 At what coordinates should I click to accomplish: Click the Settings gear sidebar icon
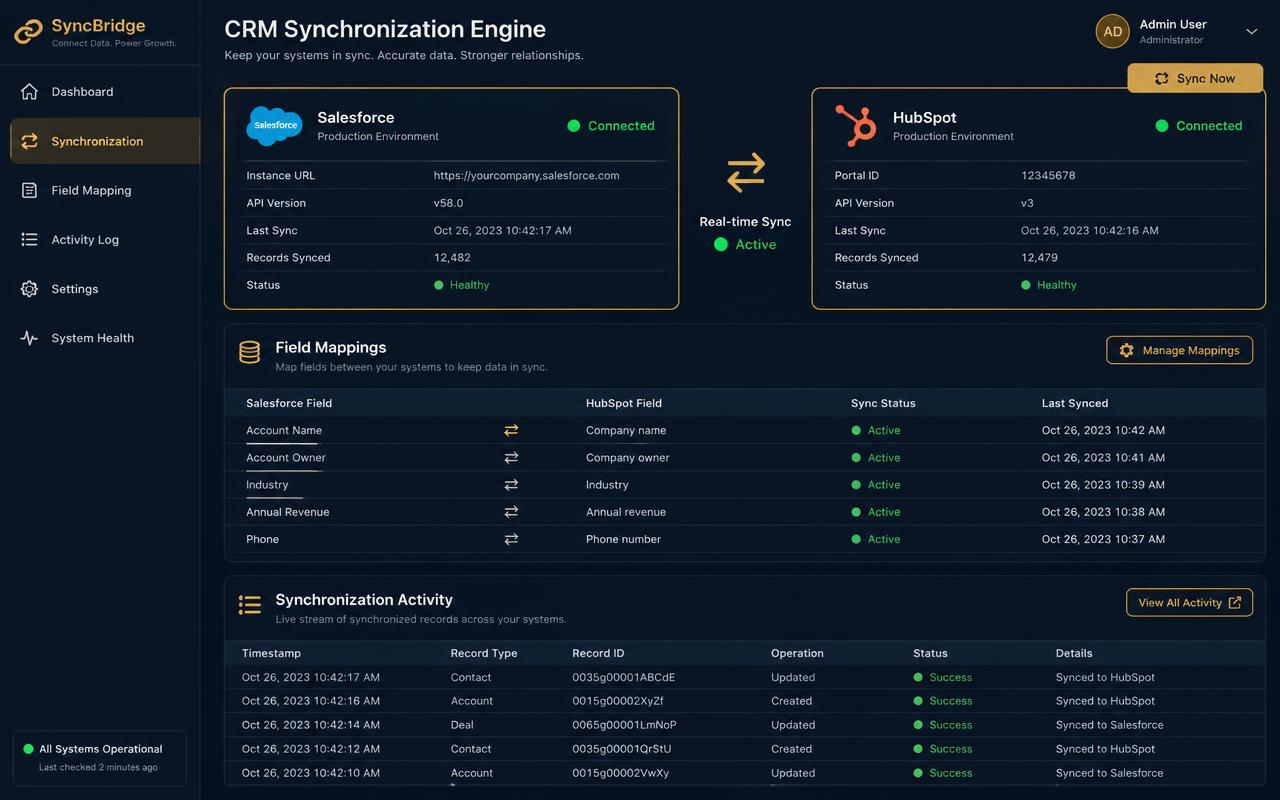[29, 289]
